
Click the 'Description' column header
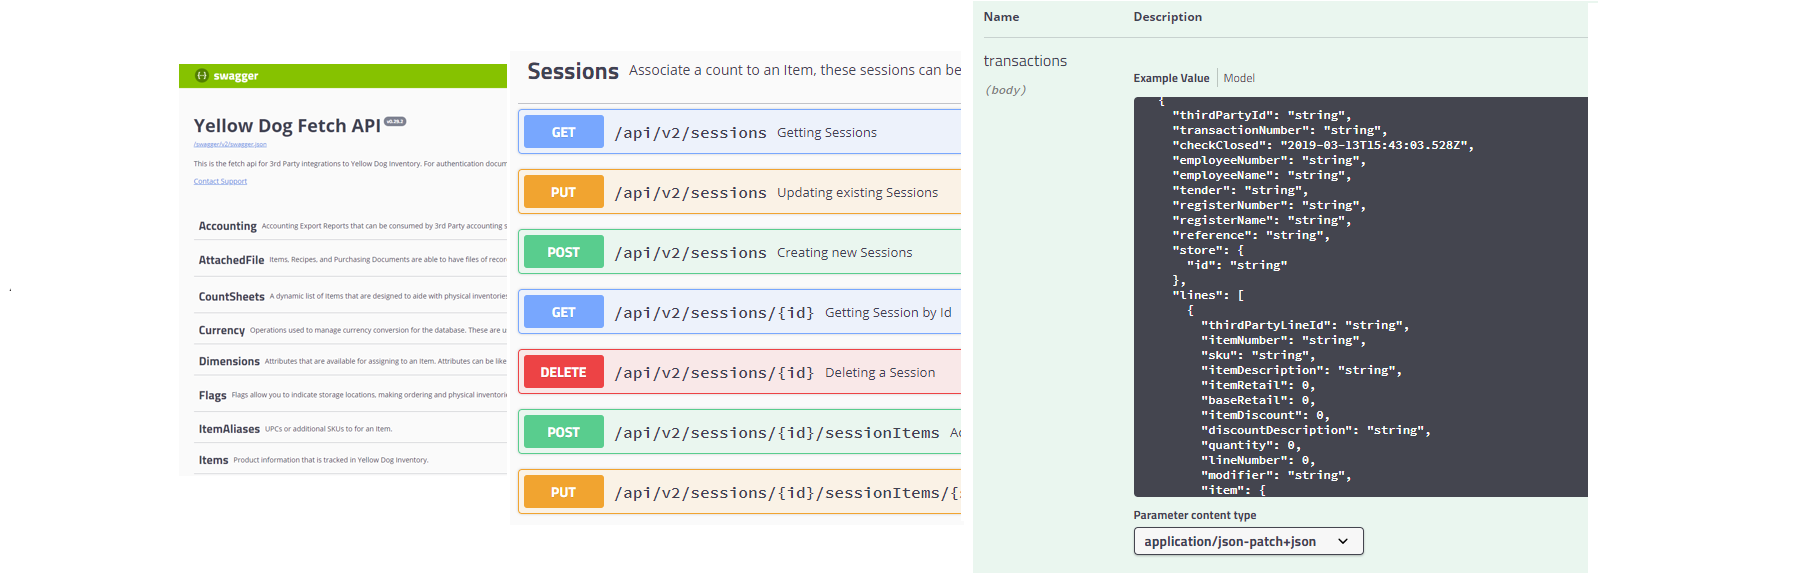click(x=1167, y=17)
